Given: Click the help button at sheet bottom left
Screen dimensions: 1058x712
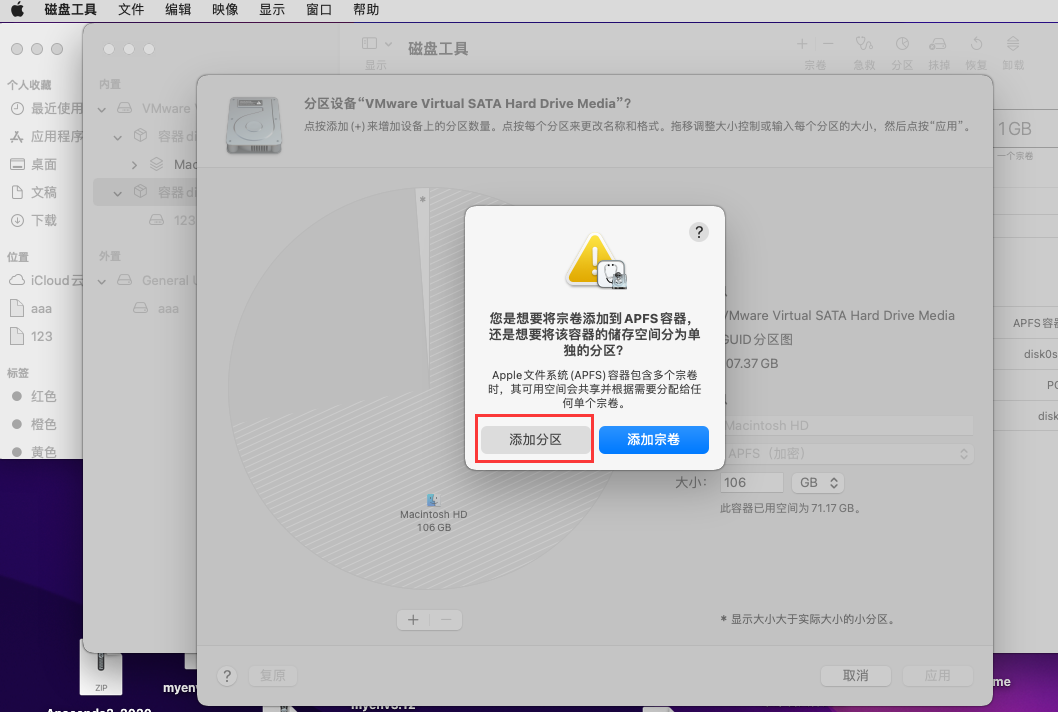Looking at the screenshot, I should (227, 676).
